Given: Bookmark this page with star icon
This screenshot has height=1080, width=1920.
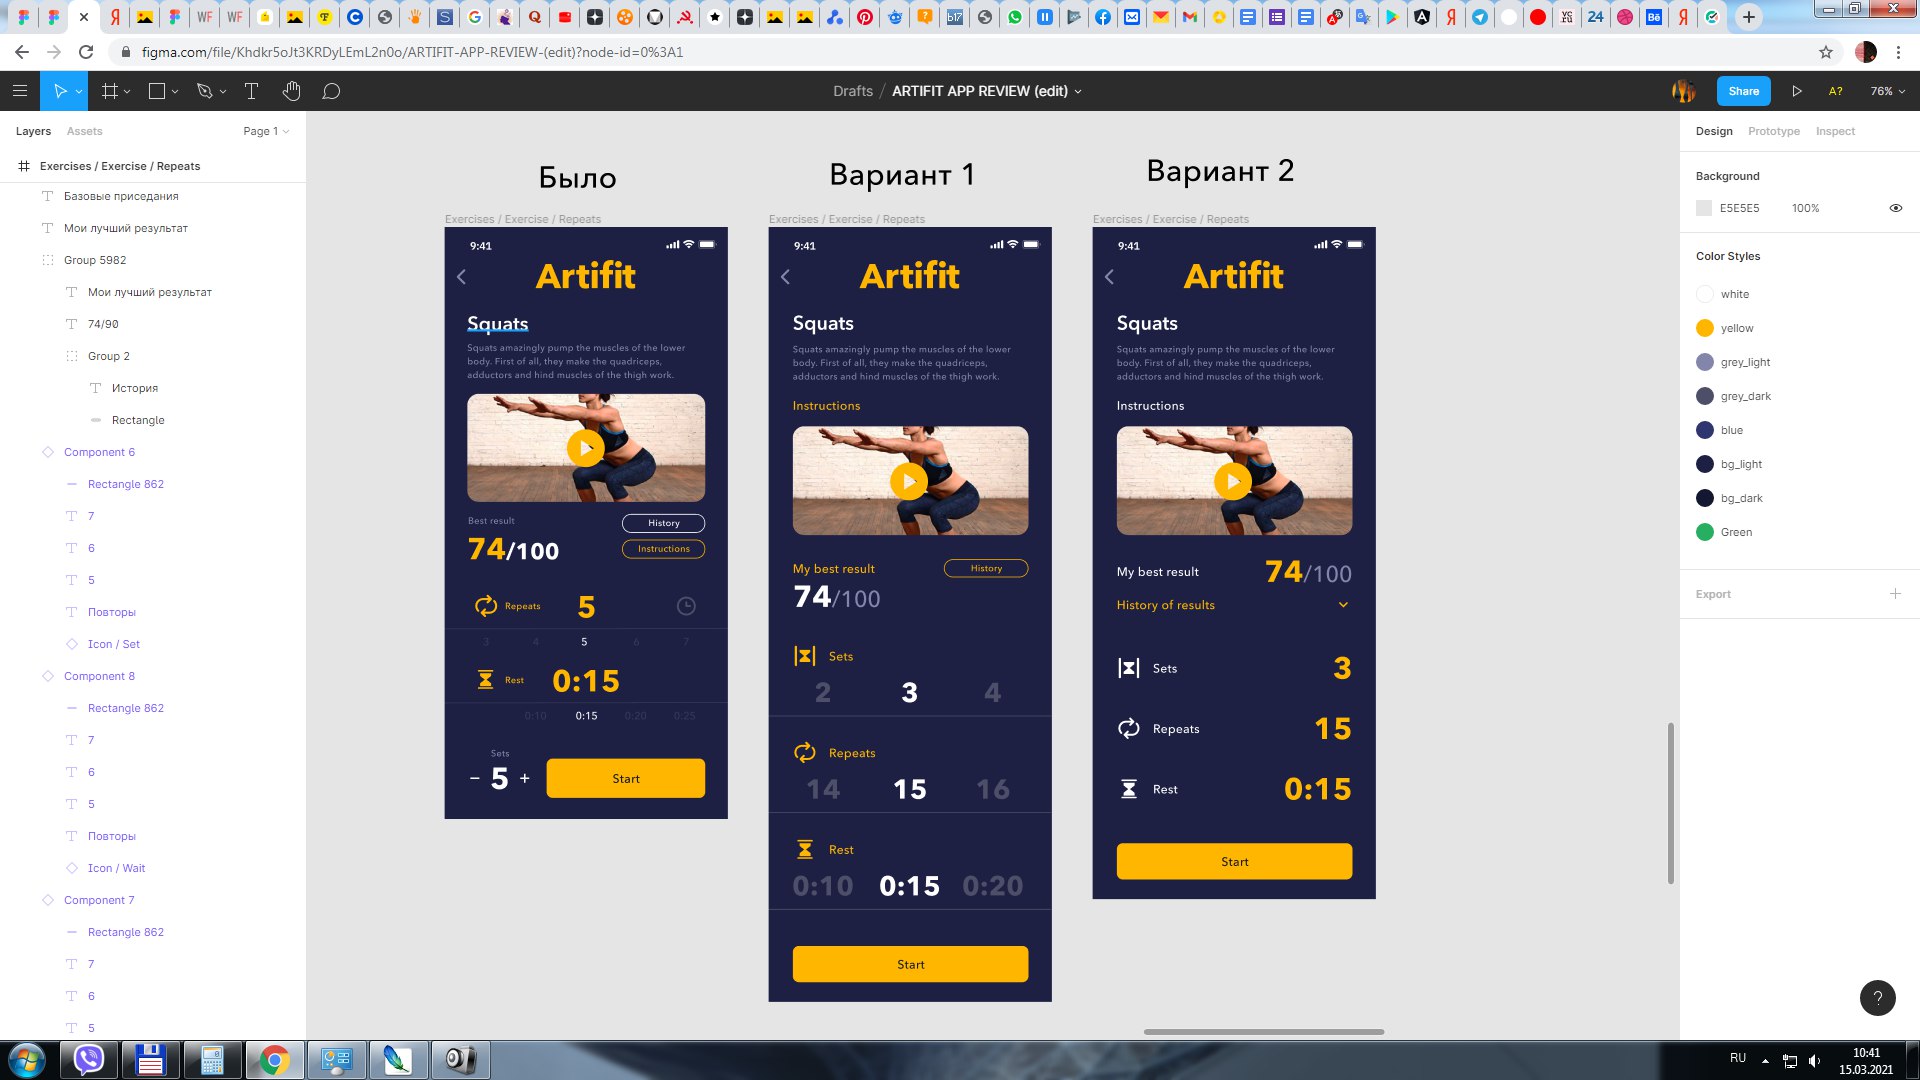Looking at the screenshot, I should pos(1826,52).
